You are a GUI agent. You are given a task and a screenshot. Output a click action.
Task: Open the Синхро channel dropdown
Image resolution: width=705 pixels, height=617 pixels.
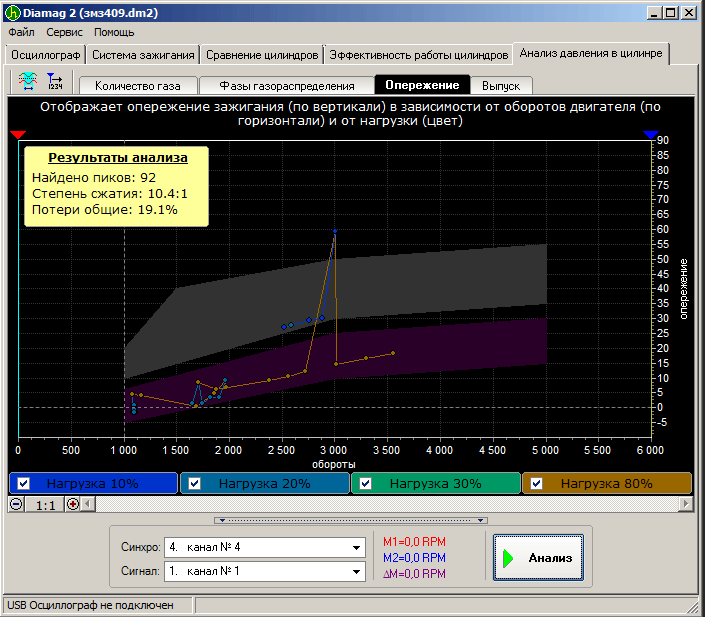click(356, 547)
